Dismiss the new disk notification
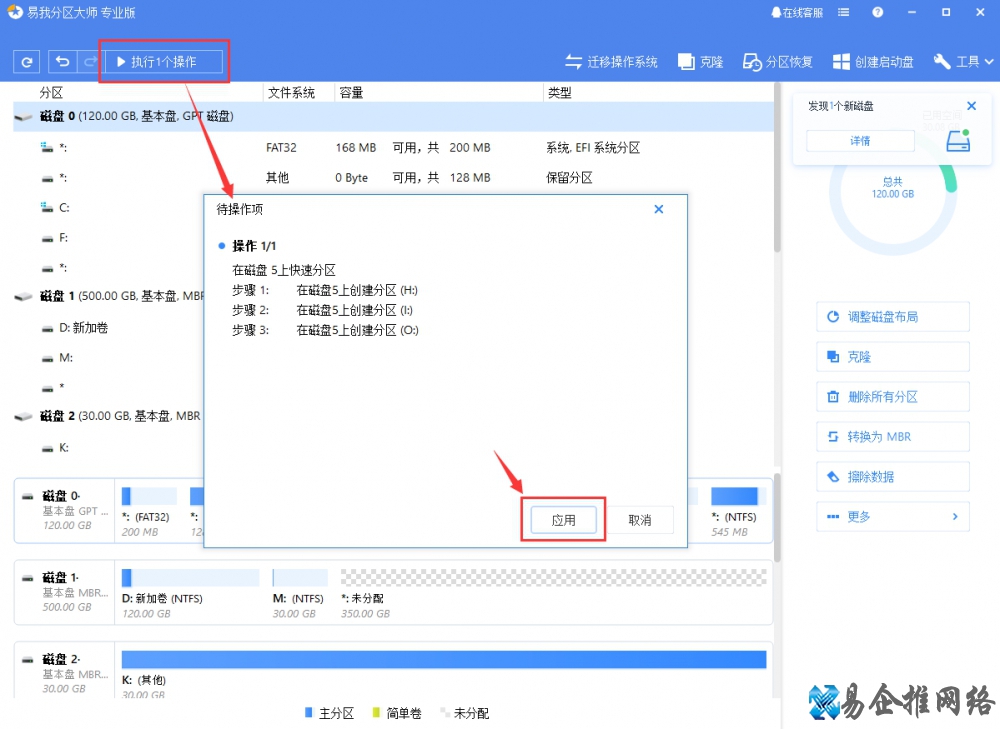 click(971, 106)
